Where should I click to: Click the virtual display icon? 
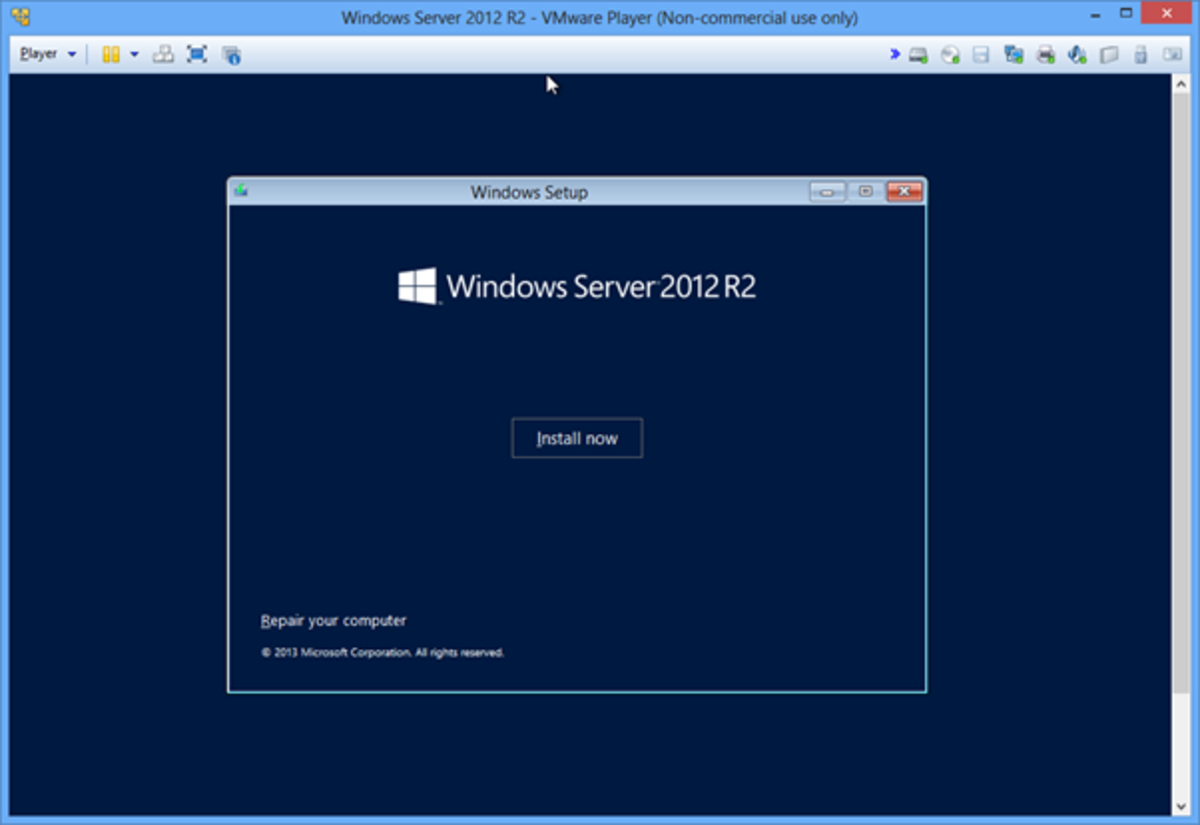(x=1170, y=54)
